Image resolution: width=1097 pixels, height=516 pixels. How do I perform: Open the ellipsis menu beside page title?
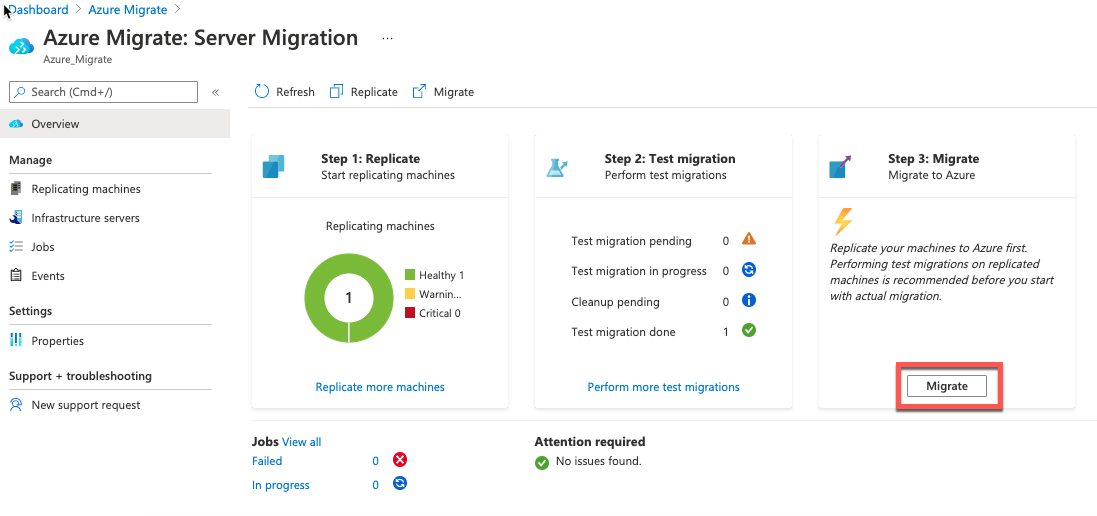pyautogui.click(x=388, y=38)
